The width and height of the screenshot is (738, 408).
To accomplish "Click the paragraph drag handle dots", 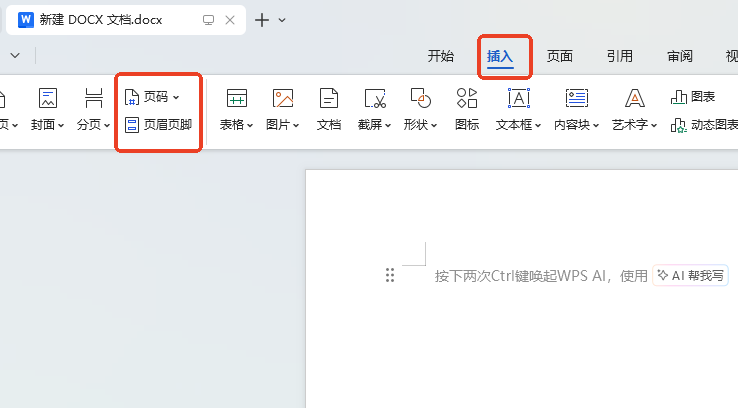I will 390,275.
